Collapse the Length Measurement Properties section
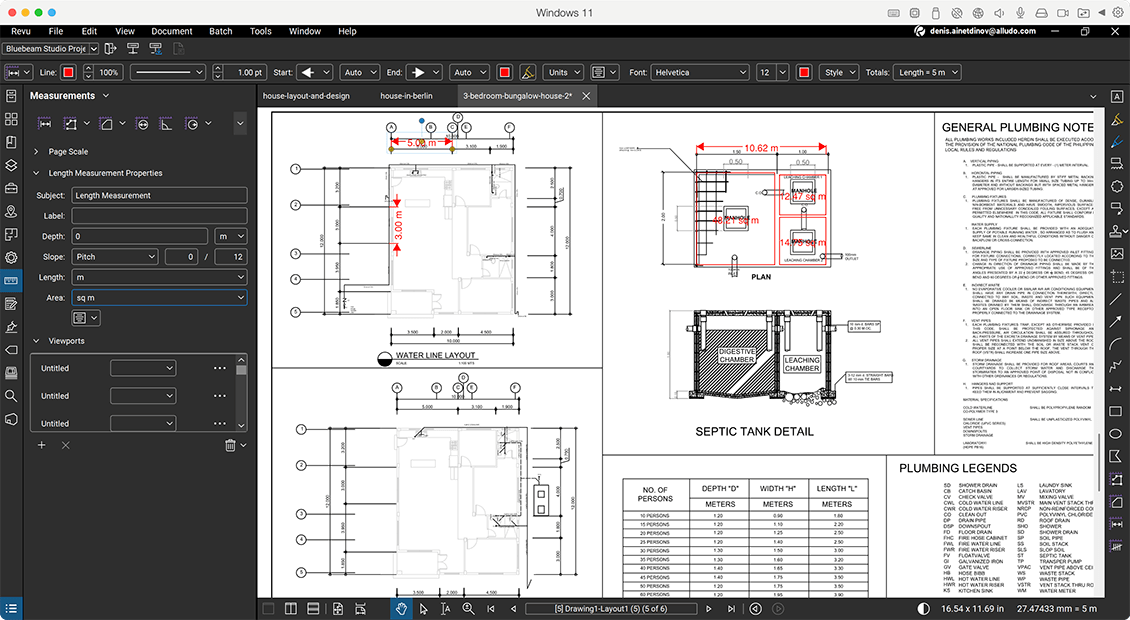 pos(37,173)
